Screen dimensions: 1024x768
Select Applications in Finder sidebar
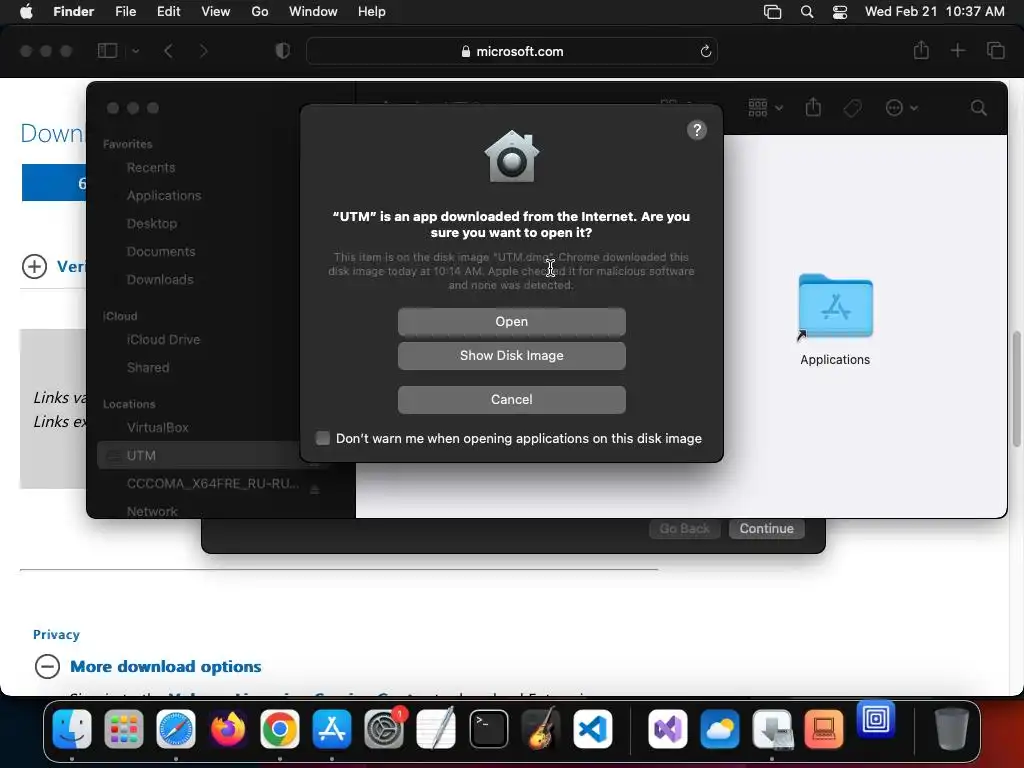click(164, 196)
